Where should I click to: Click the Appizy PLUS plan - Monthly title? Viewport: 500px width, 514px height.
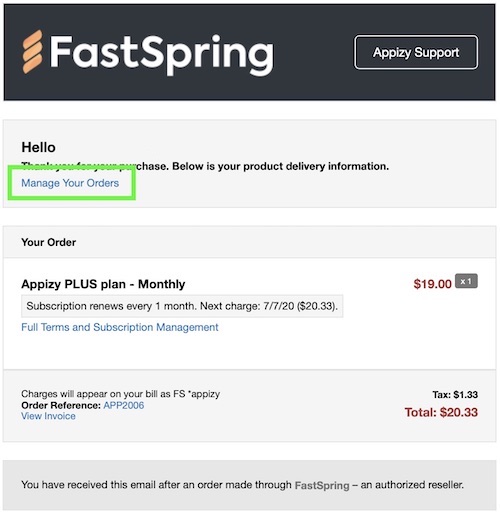[103, 284]
